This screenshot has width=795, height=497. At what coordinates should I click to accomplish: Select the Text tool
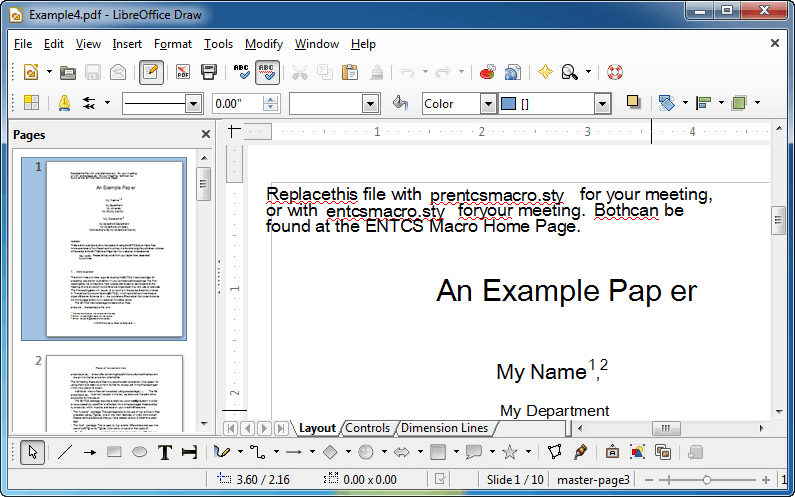pyautogui.click(x=164, y=452)
